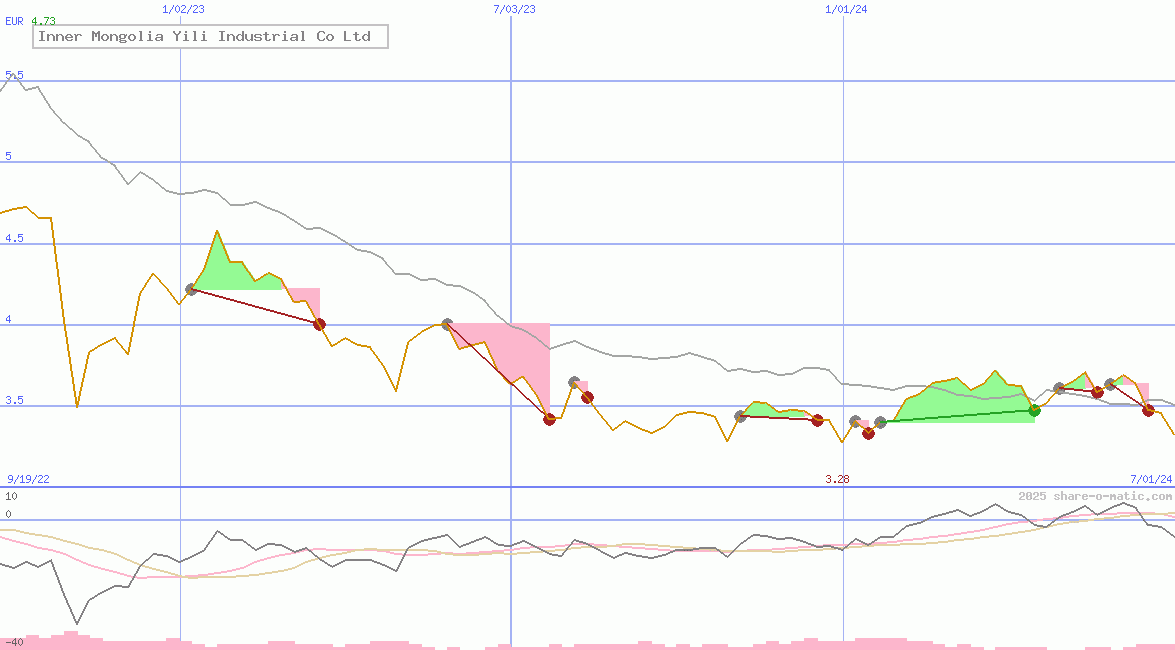Select red exit marker ending the first trade
This screenshot has height=650, width=1175.
pos(319,324)
